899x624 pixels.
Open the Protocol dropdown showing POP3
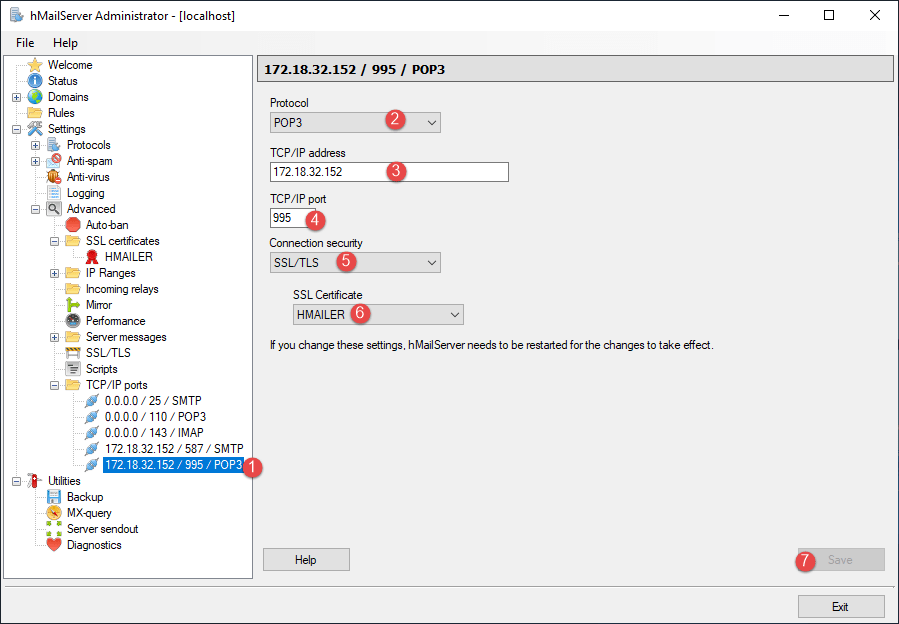pos(355,122)
